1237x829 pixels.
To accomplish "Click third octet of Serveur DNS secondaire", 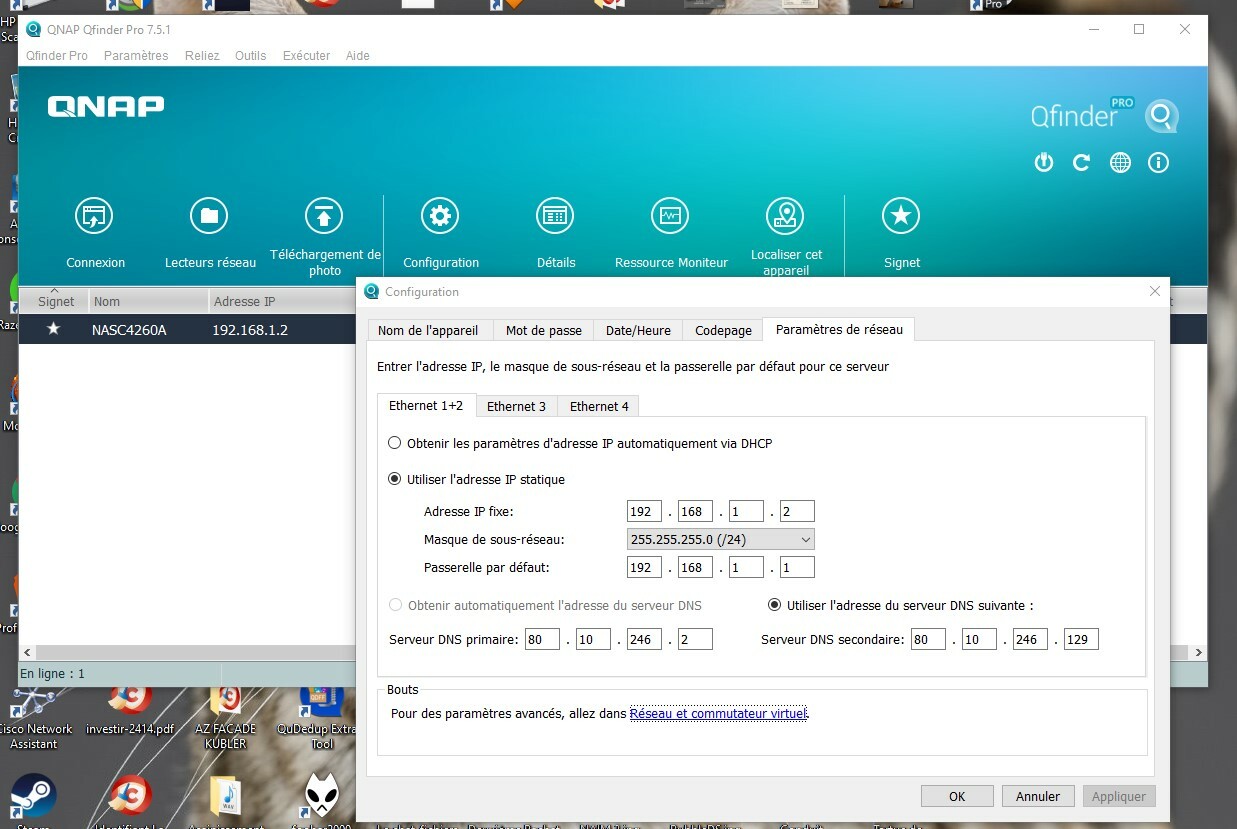I will [x=1030, y=639].
